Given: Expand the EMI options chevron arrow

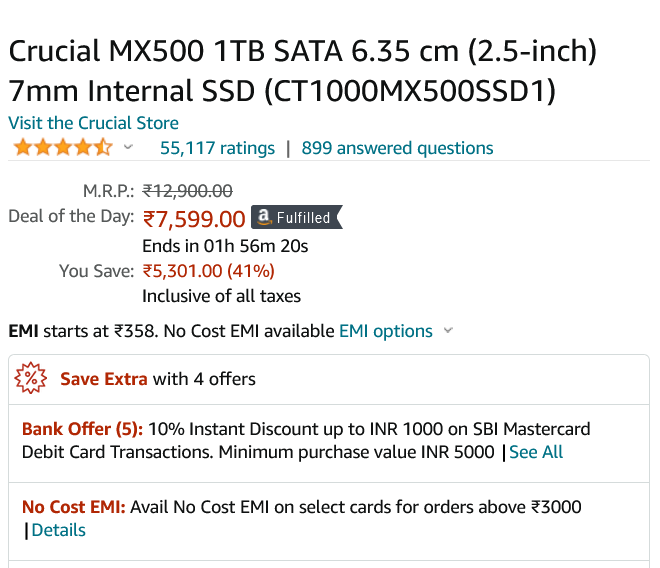Looking at the screenshot, I should [448, 331].
